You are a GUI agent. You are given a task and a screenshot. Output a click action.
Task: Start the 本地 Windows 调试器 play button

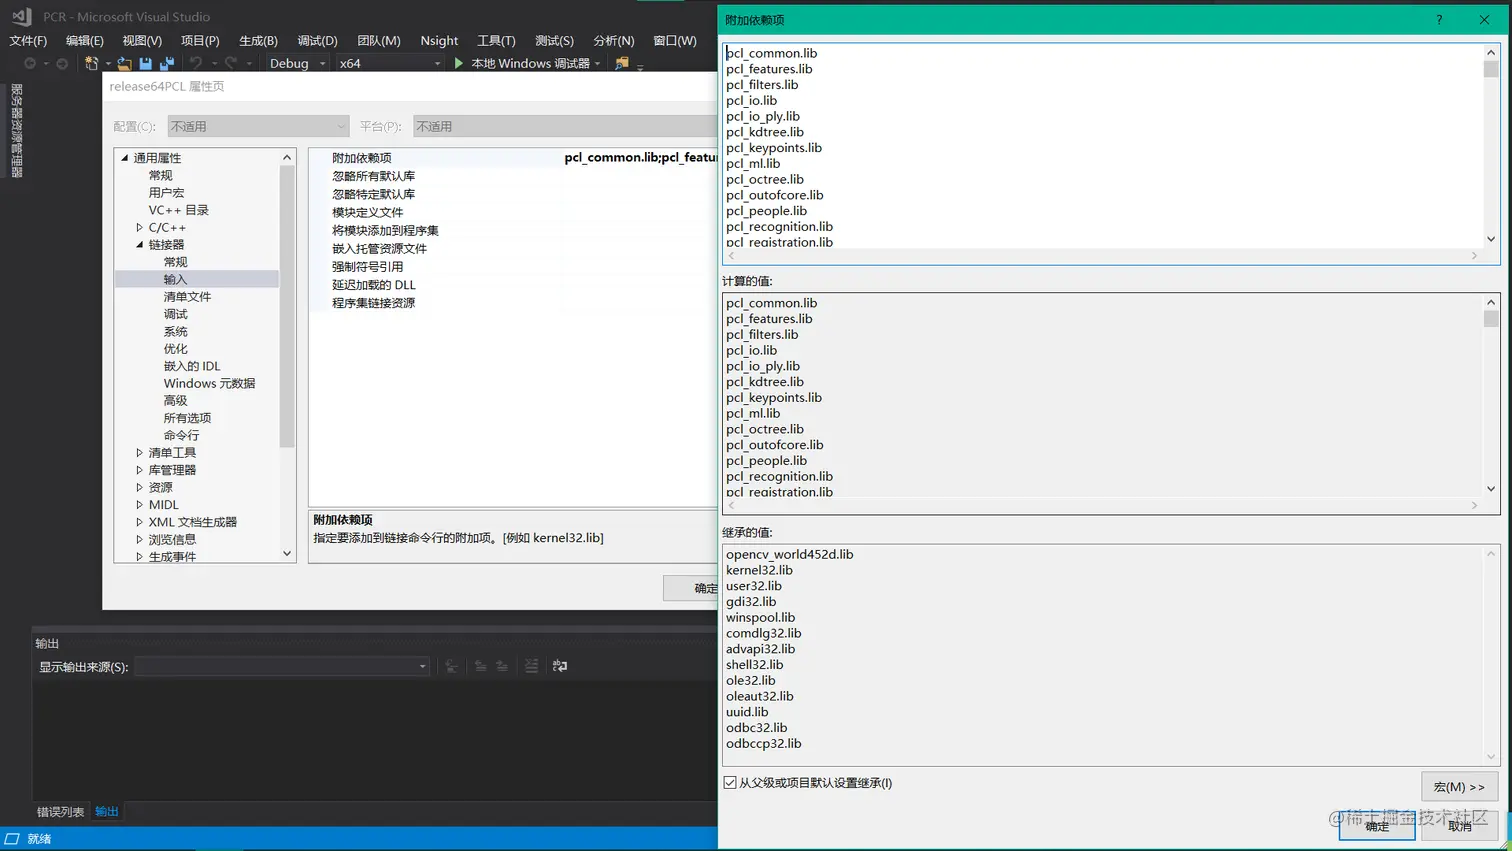click(x=459, y=63)
